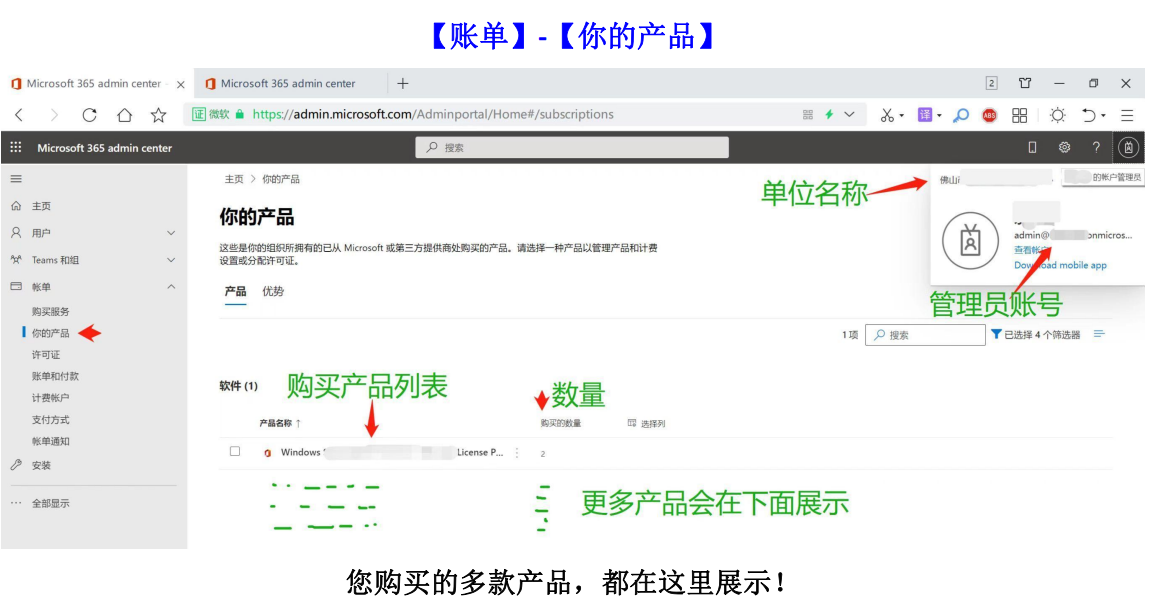This screenshot has width=1157, height=607.
Task: Switch to the second Microsoft 365 admin center browser tab
Action: [x=289, y=83]
